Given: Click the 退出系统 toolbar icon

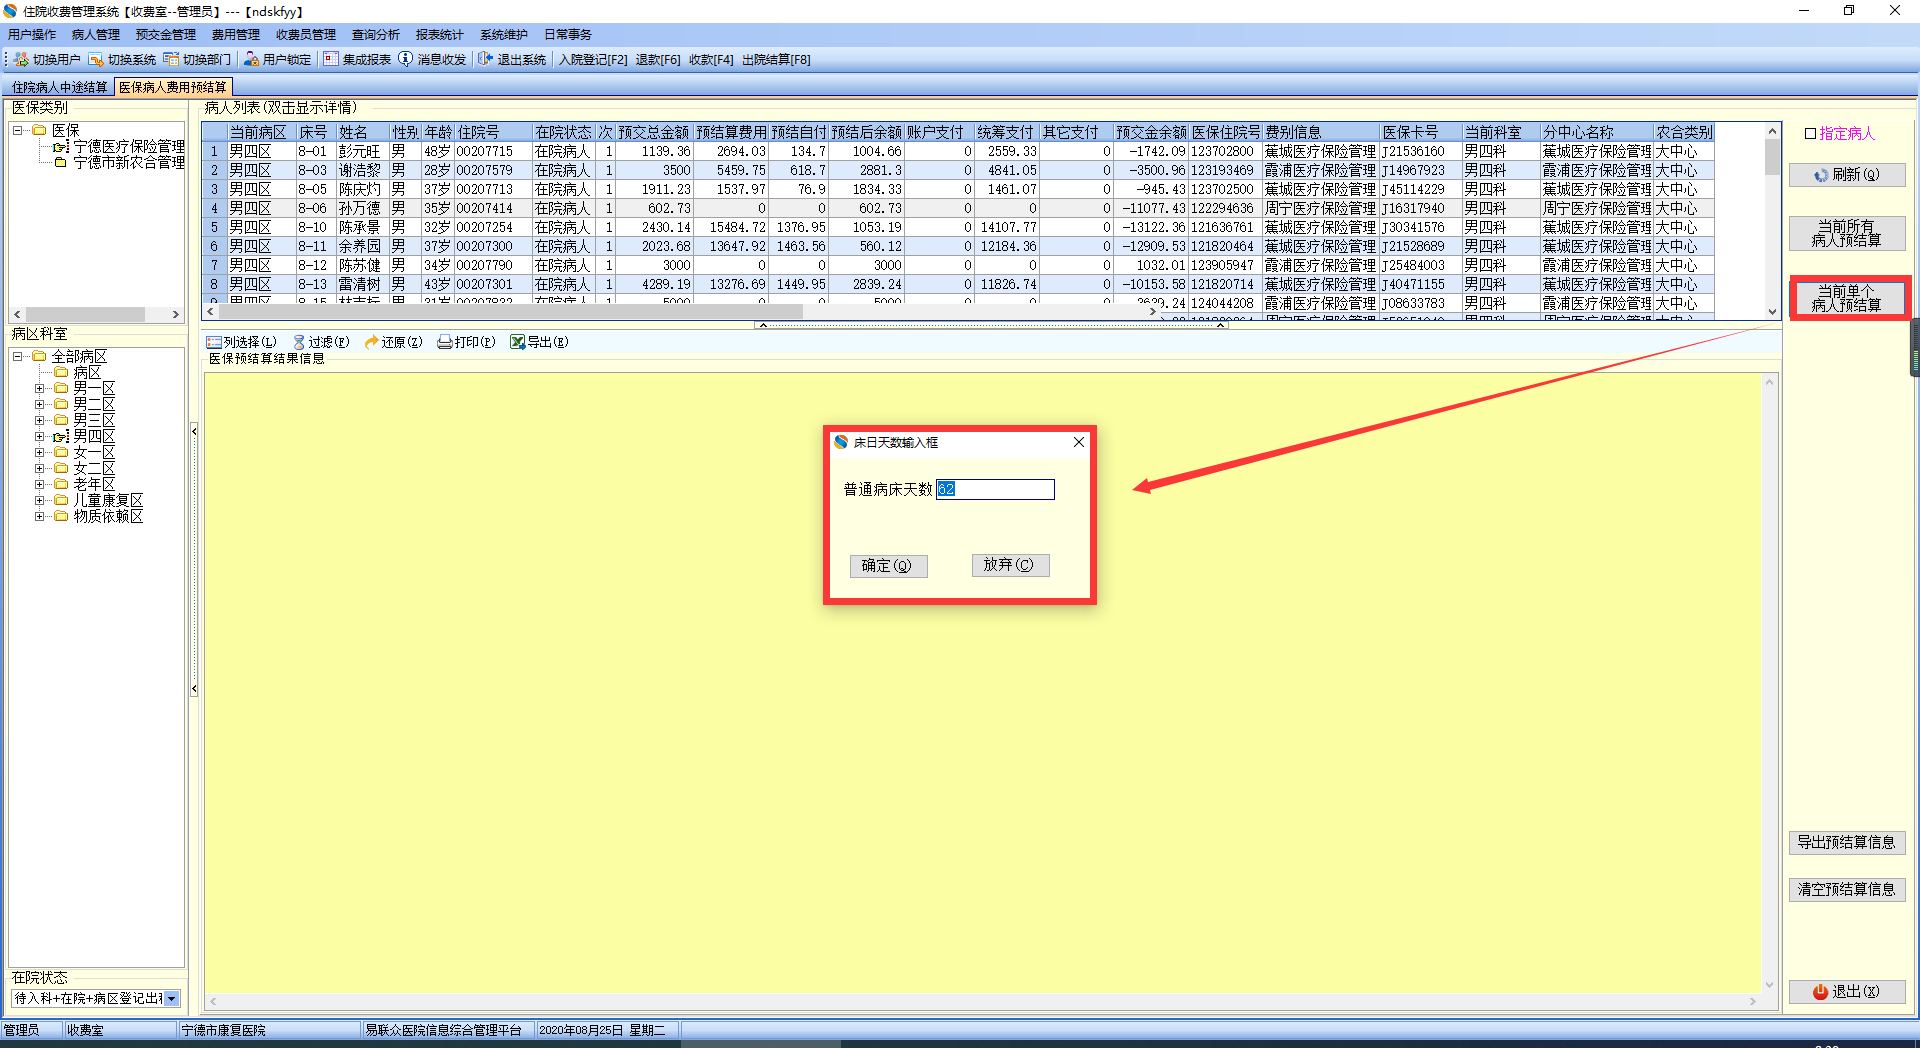Looking at the screenshot, I should click(x=486, y=60).
